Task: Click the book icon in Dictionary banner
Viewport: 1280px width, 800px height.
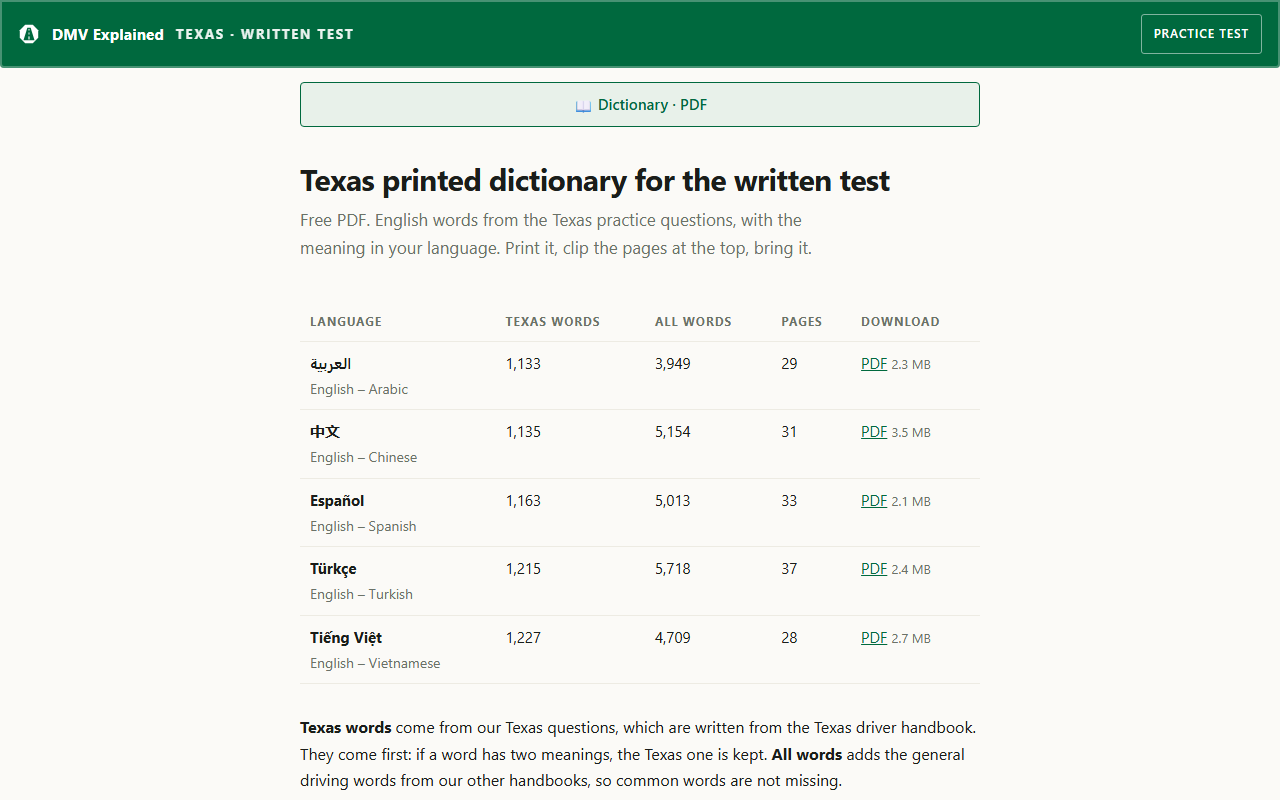Action: point(583,105)
